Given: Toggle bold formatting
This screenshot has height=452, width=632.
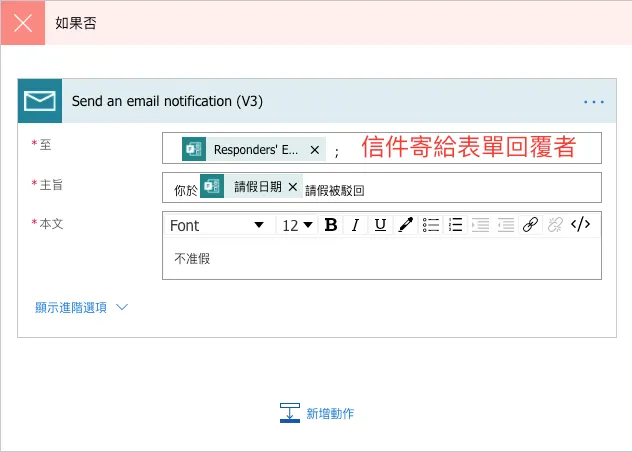Looking at the screenshot, I should pos(331,225).
